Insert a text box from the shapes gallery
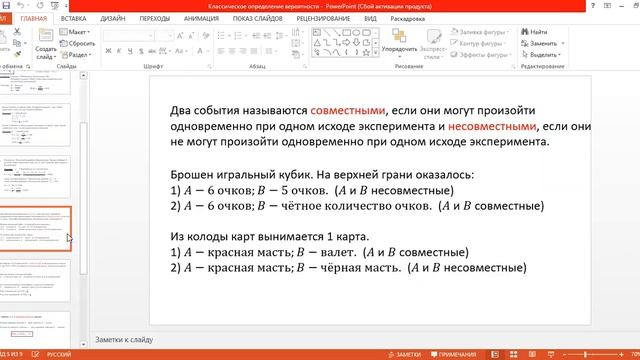Screen dimensions: 640x360 coord(317,32)
